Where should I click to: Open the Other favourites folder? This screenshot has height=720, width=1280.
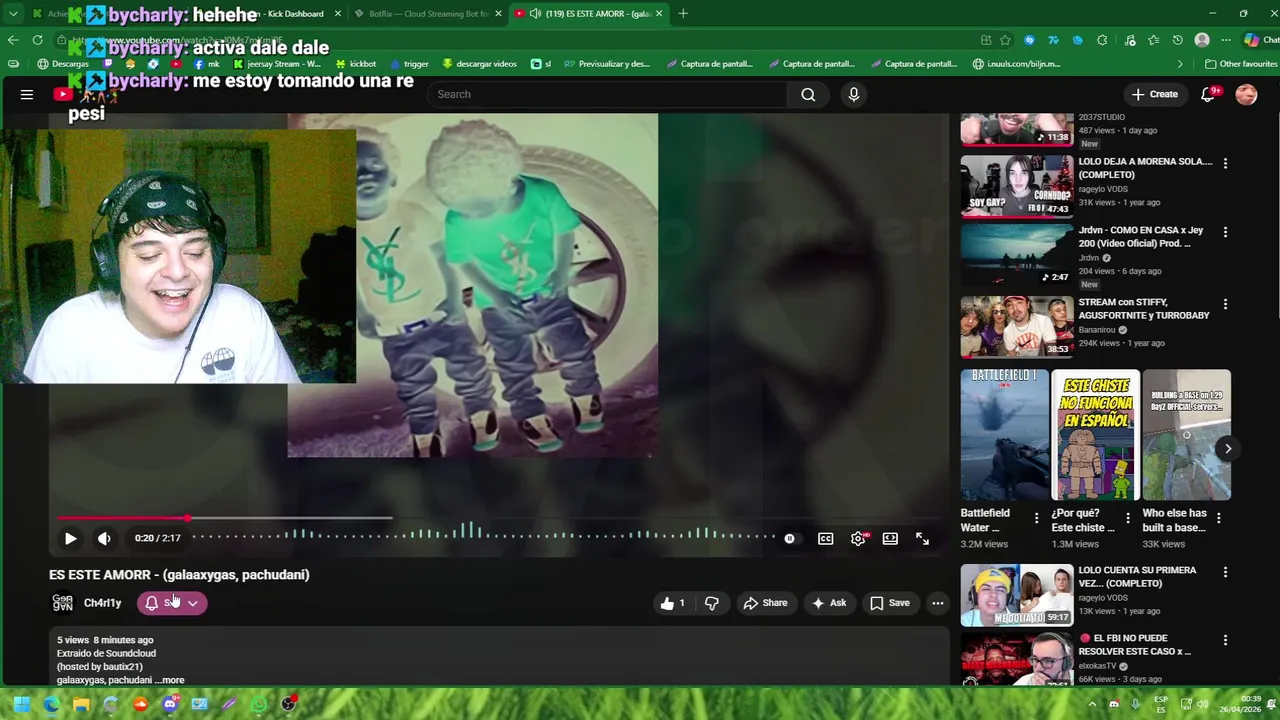(x=1241, y=64)
